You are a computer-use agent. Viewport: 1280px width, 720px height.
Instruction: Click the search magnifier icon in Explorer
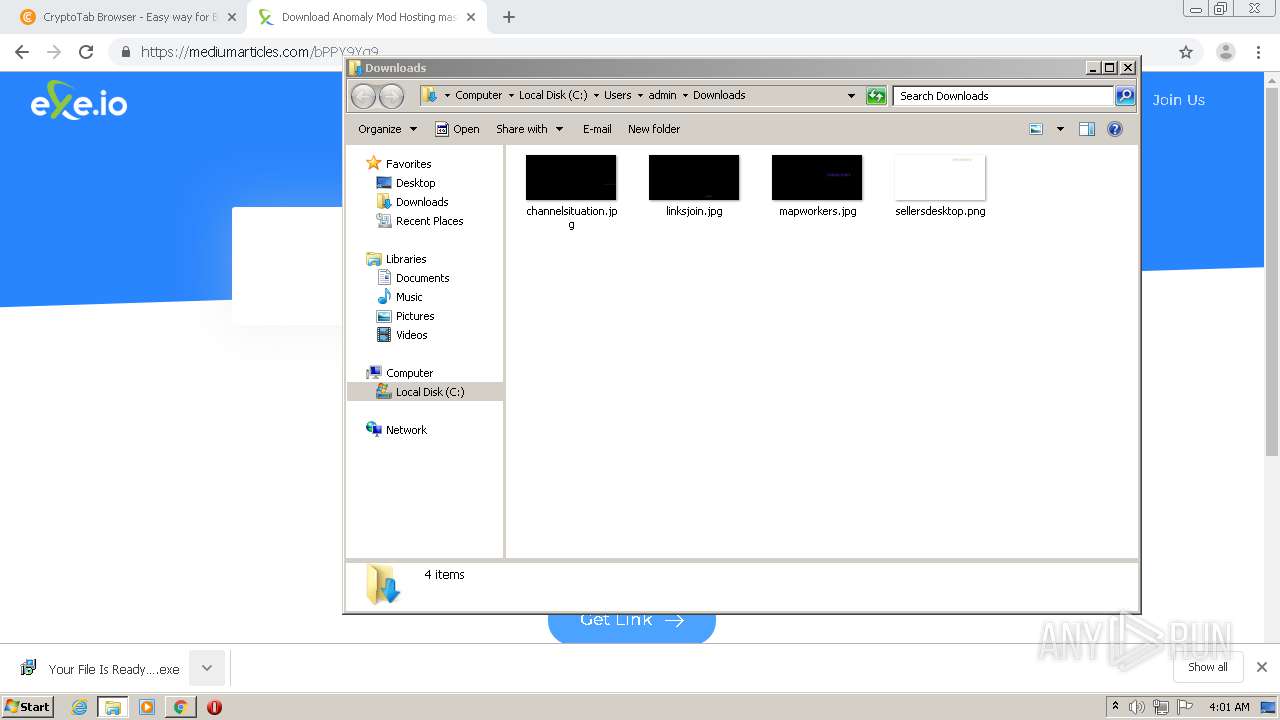click(x=1125, y=96)
